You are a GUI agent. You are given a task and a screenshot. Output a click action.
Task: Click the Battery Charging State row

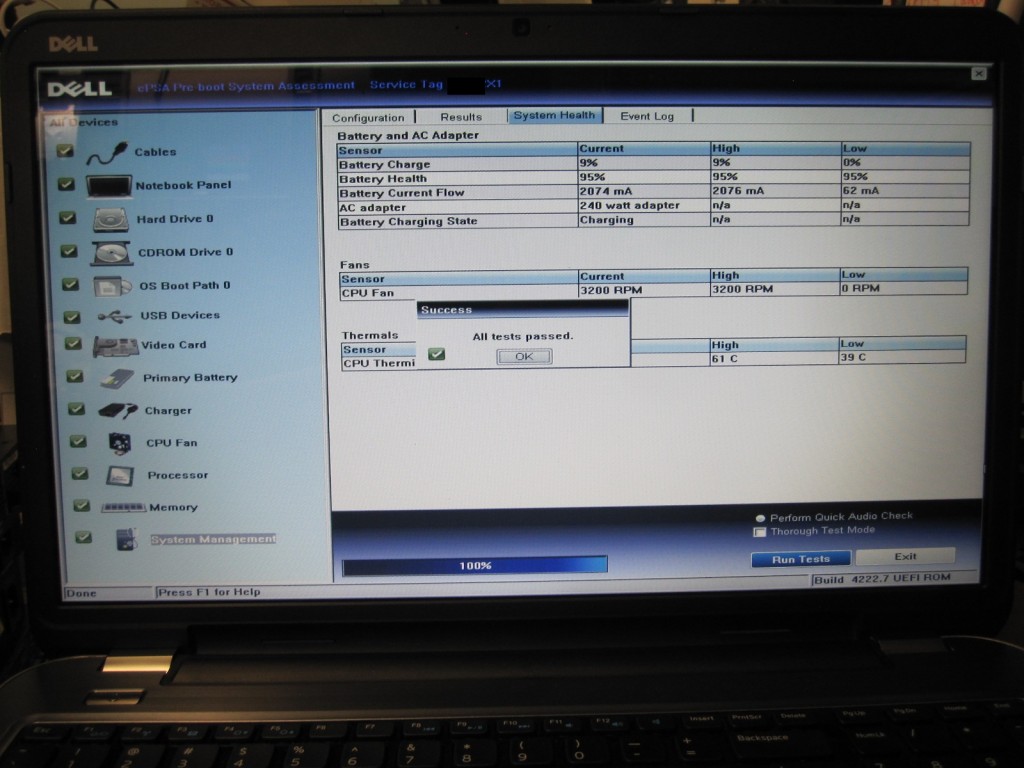(653, 221)
